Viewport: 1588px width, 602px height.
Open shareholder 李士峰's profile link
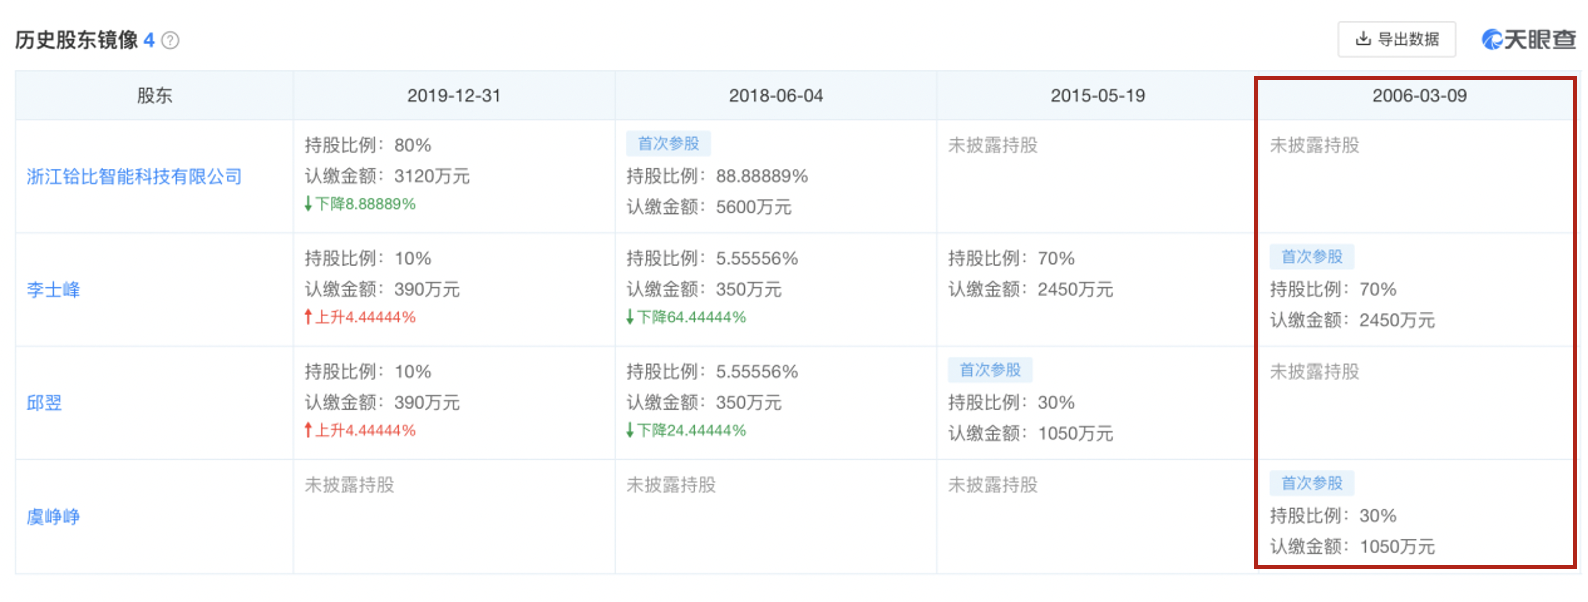click(x=53, y=290)
